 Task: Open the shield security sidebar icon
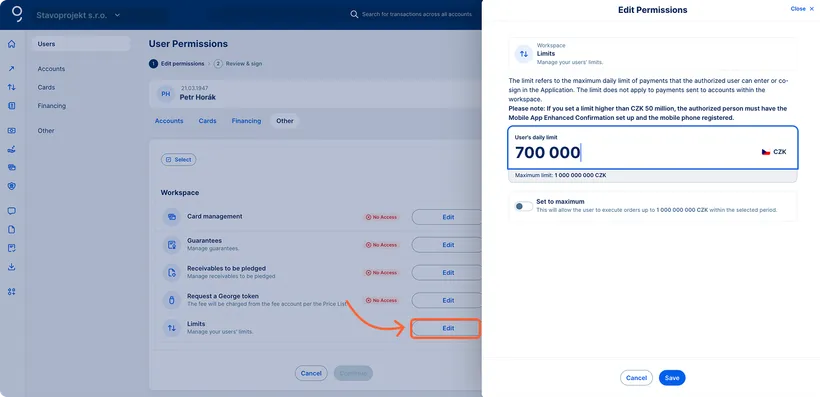(x=12, y=186)
